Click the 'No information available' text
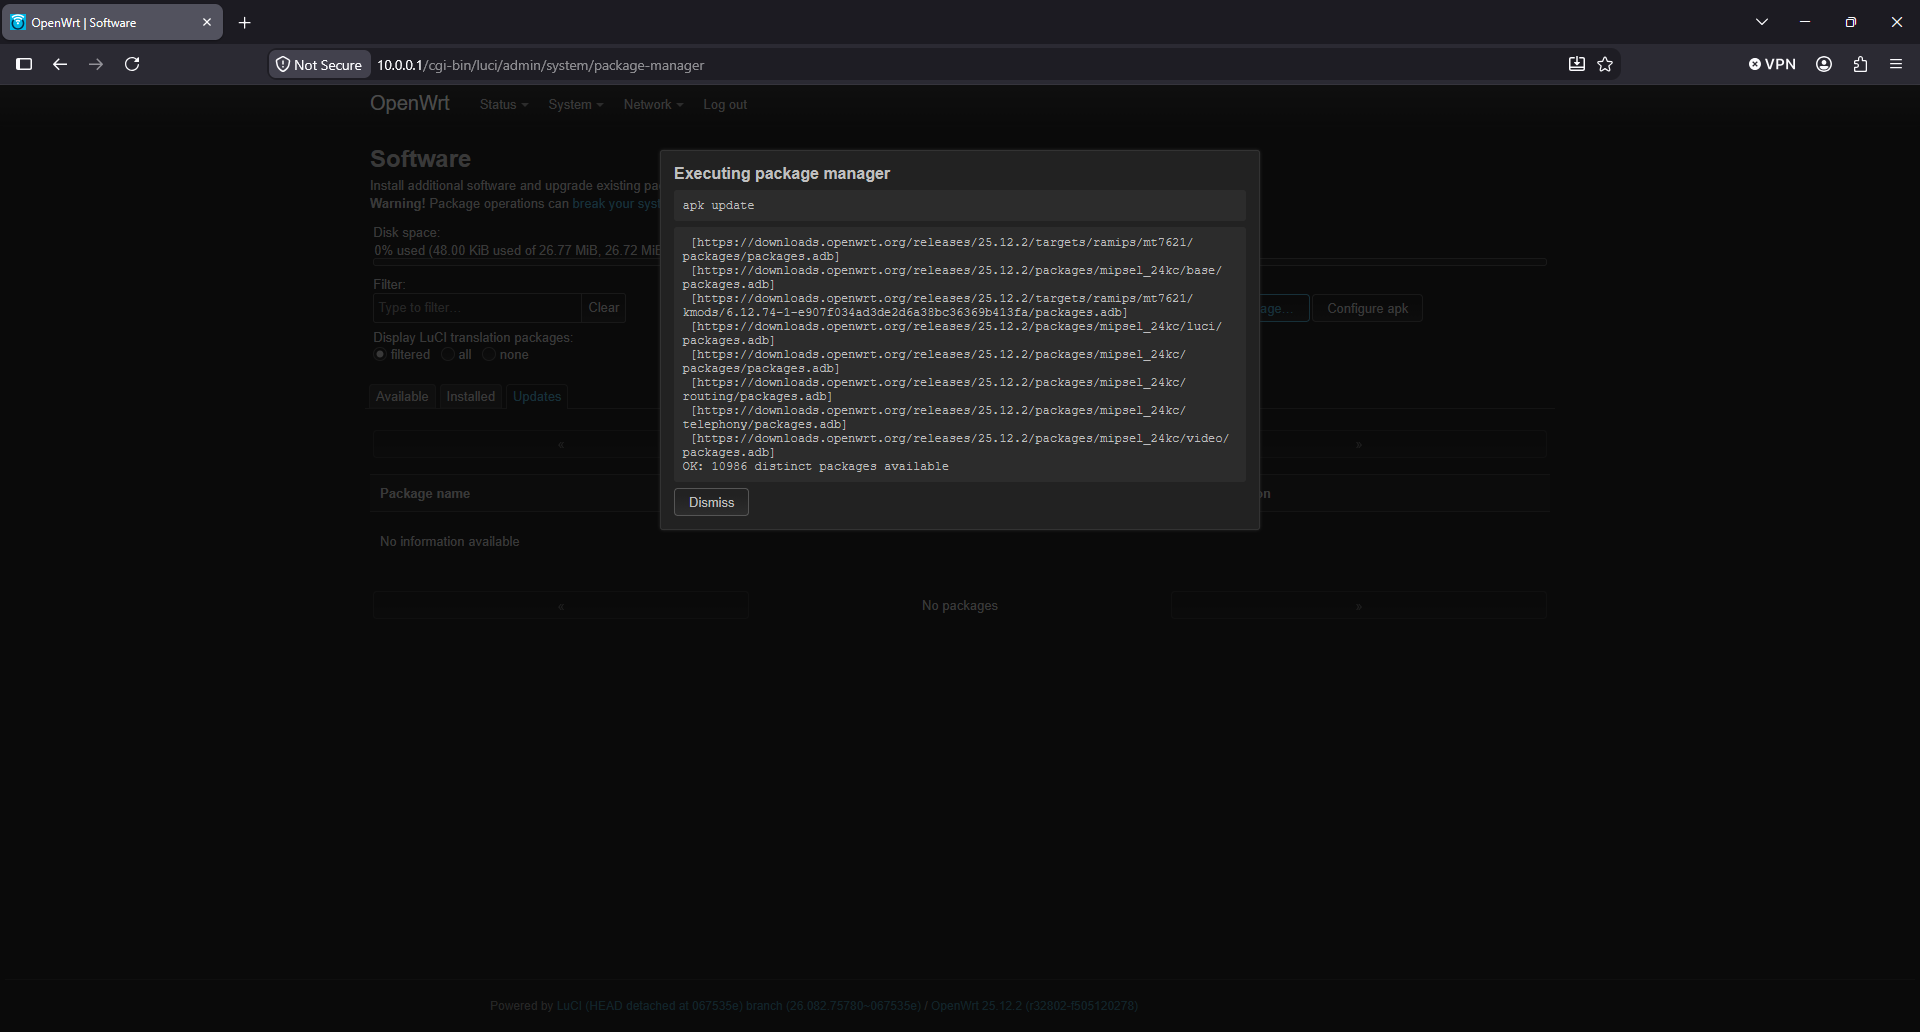1920x1032 pixels. click(x=449, y=541)
